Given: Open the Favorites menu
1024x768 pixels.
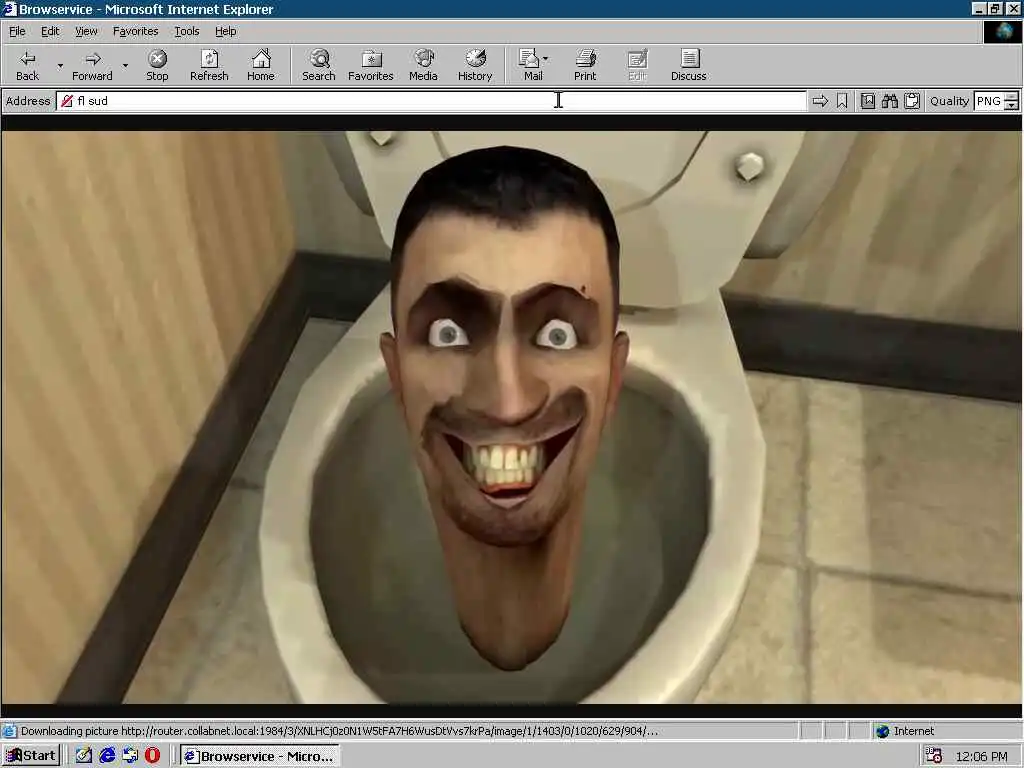Looking at the screenshot, I should tap(135, 31).
